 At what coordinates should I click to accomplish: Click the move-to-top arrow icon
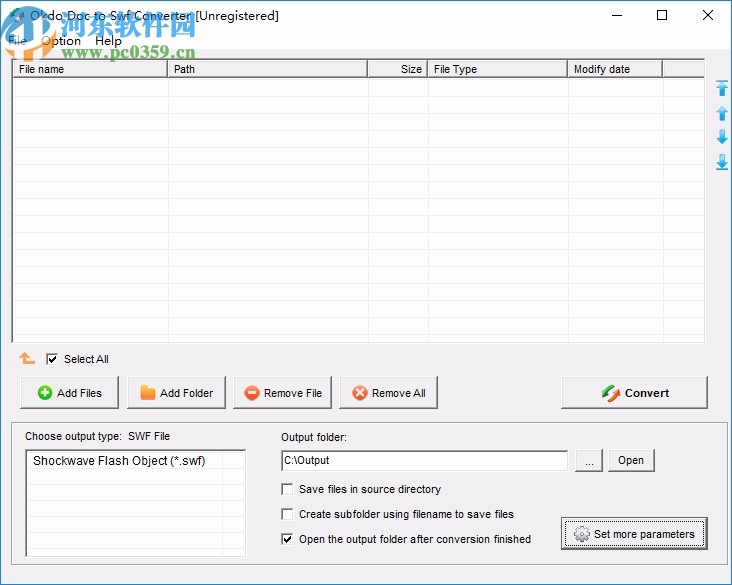[722, 88]
